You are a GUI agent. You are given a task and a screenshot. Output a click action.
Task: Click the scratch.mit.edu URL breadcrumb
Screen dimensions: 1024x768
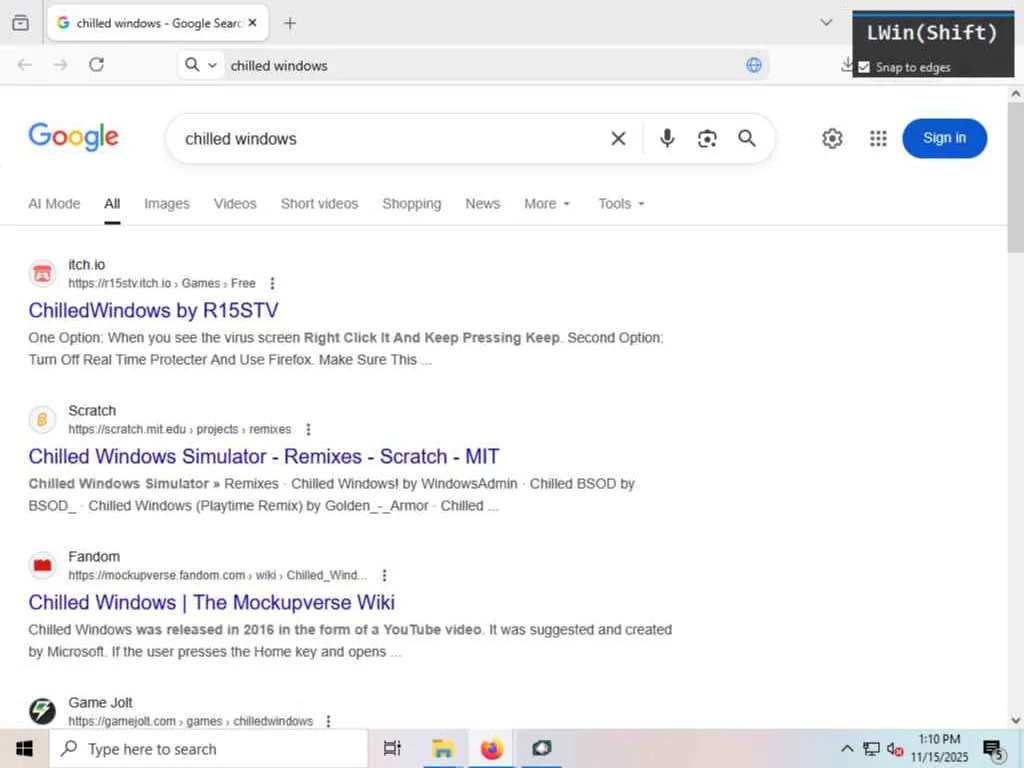pyautogui.click(x=180, y=429)
